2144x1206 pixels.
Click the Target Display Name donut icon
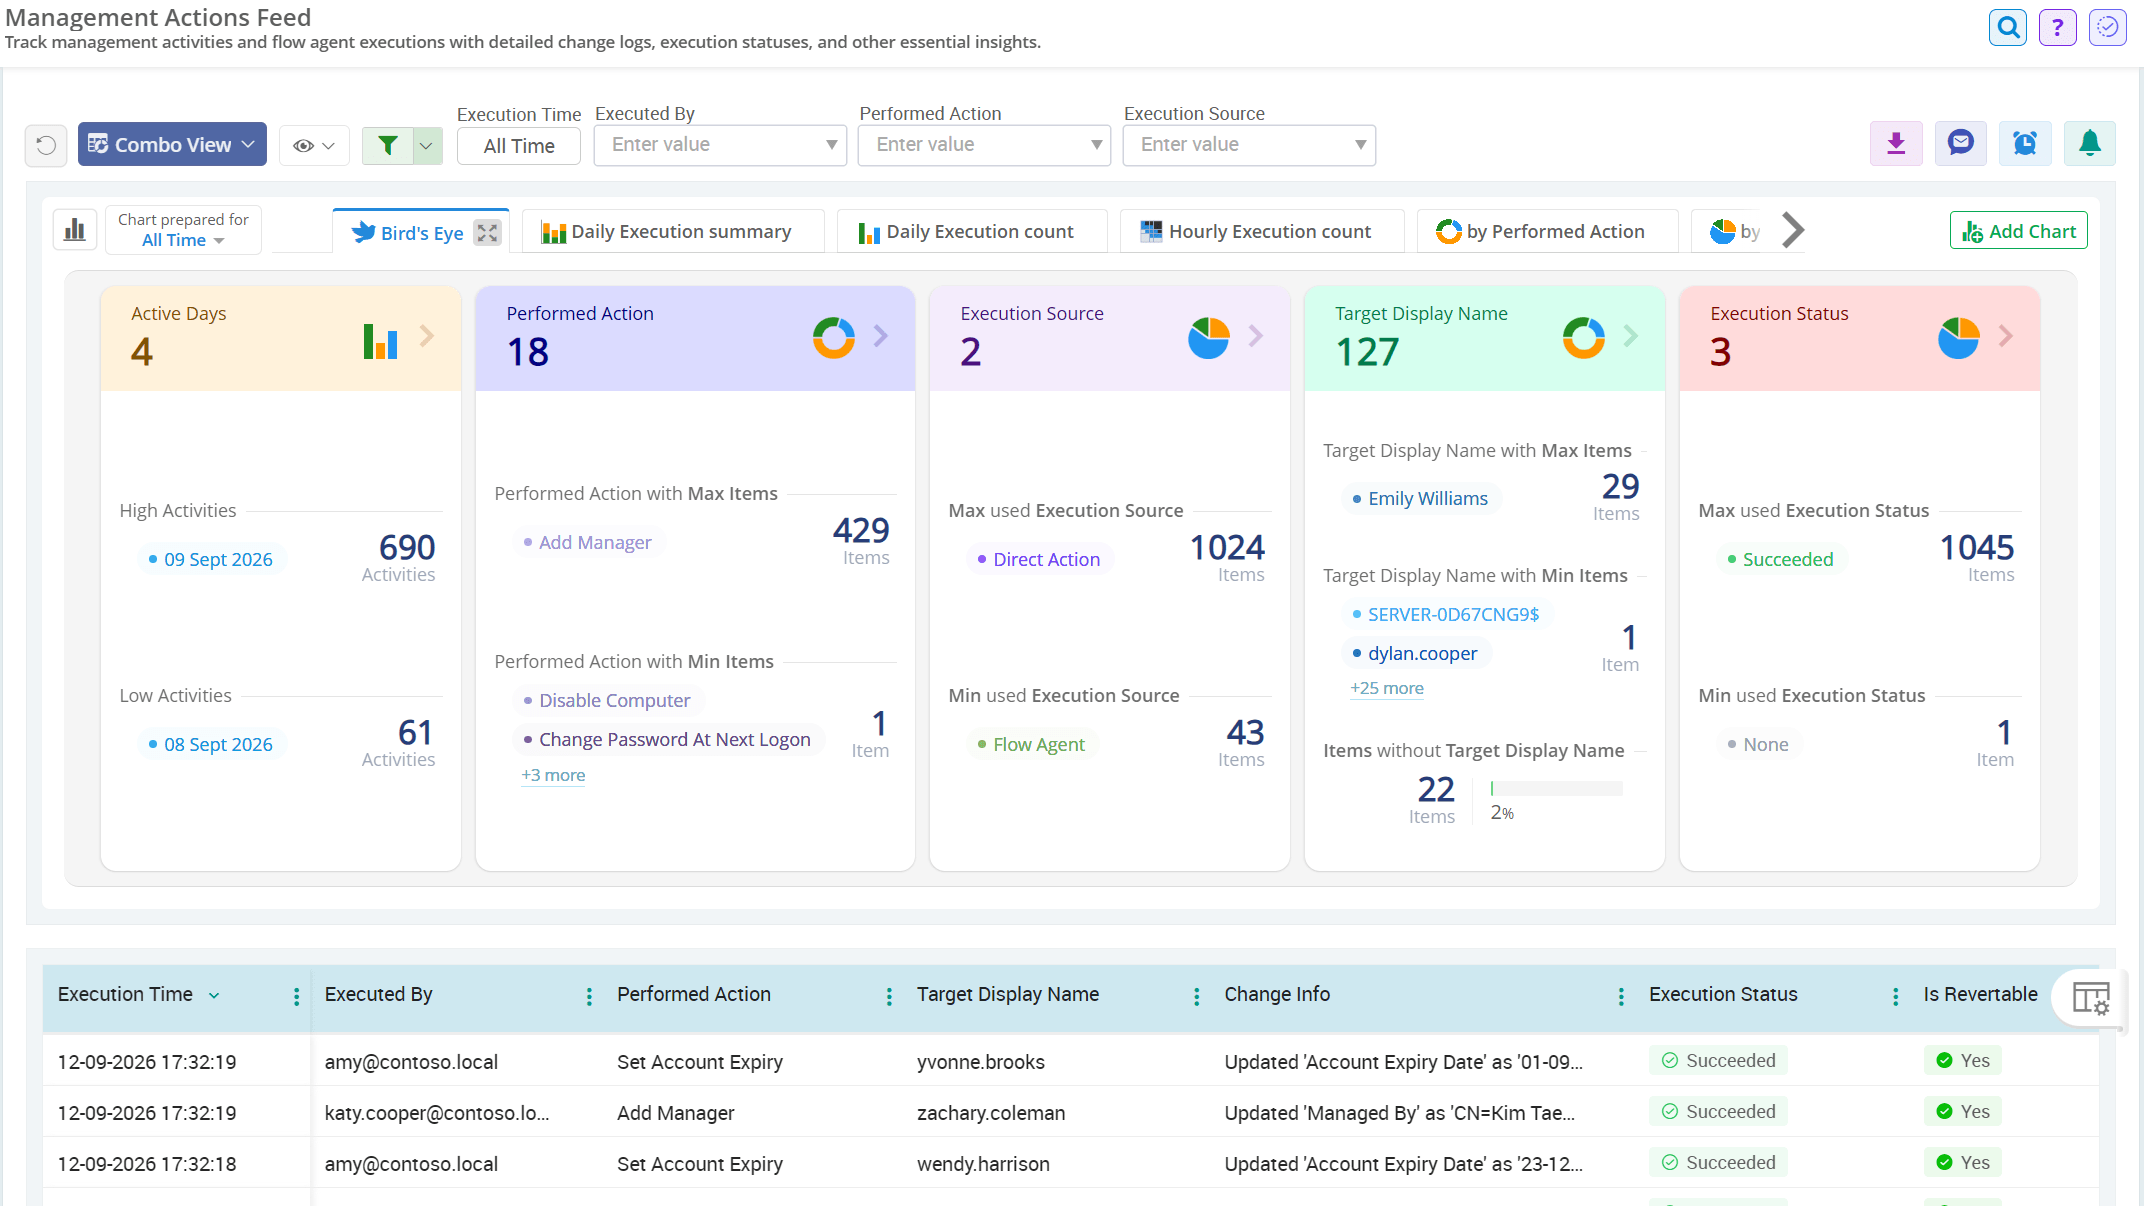(1583, 338)
